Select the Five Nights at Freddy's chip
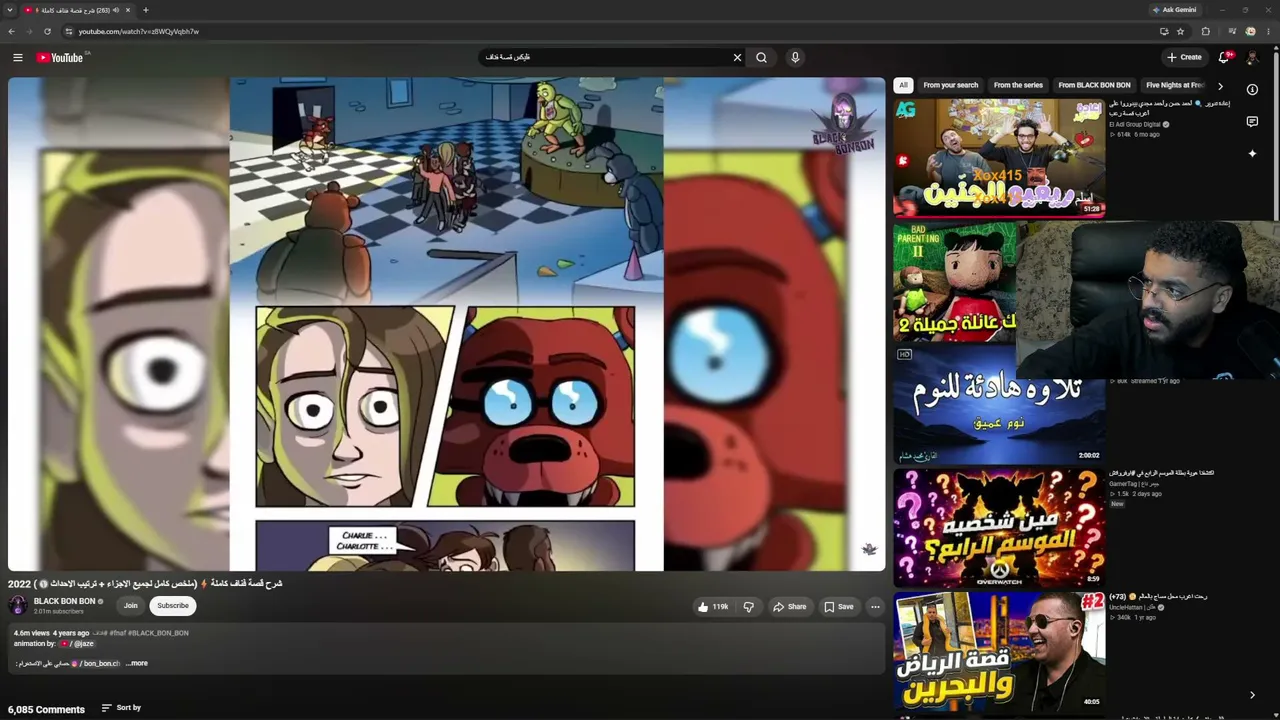The image size is (1280, 720). tap(1175, 85)
